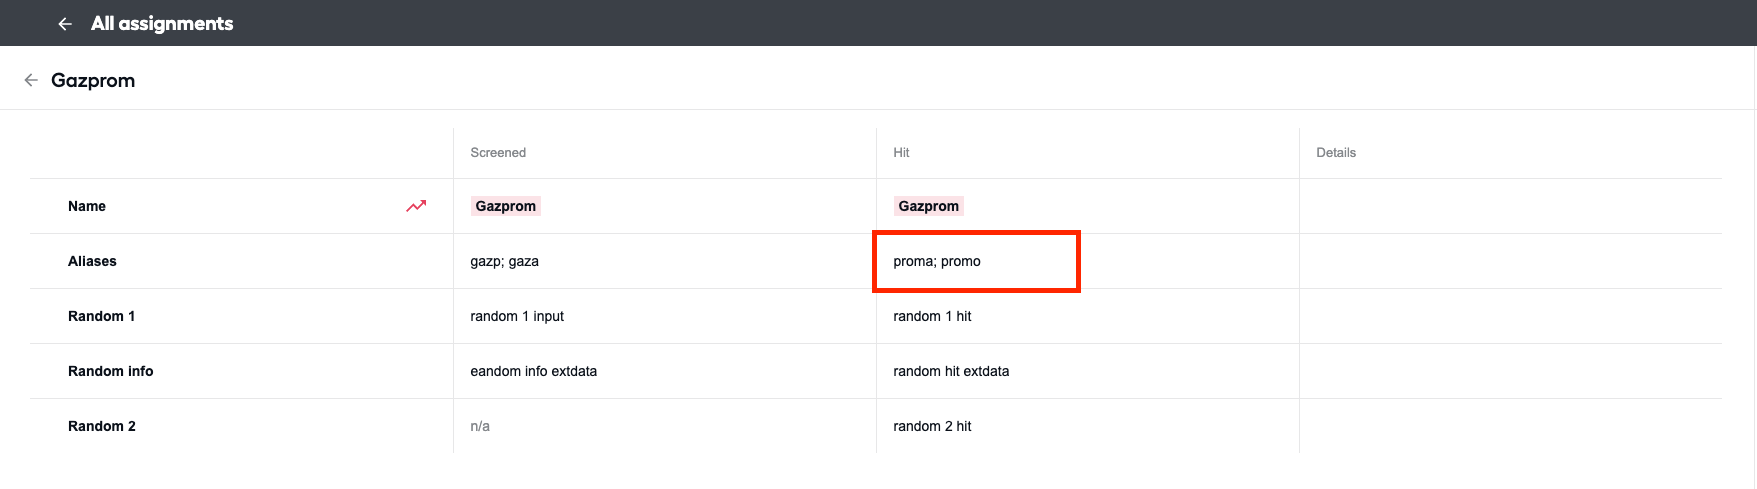Select the highlighted Gazprom value under Hit

tap(929, 206)
